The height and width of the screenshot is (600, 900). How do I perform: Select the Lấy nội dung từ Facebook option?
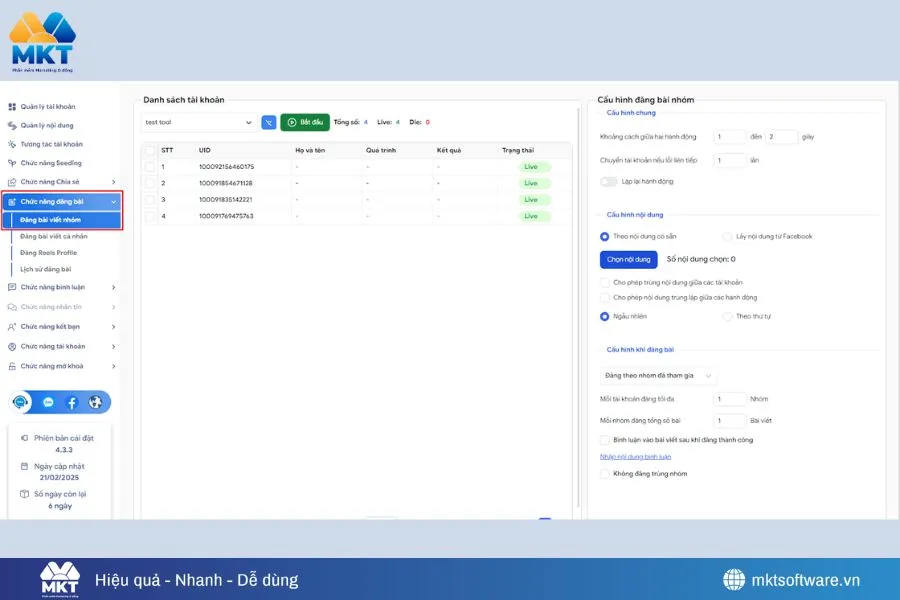(x=727, y=237)
